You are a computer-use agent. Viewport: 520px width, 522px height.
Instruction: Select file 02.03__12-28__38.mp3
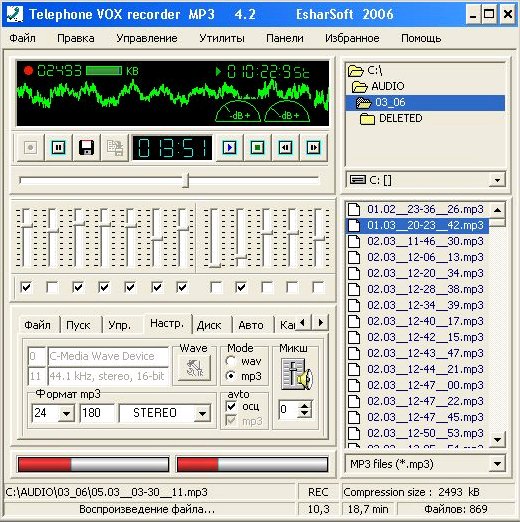click(x=418, y=289)
